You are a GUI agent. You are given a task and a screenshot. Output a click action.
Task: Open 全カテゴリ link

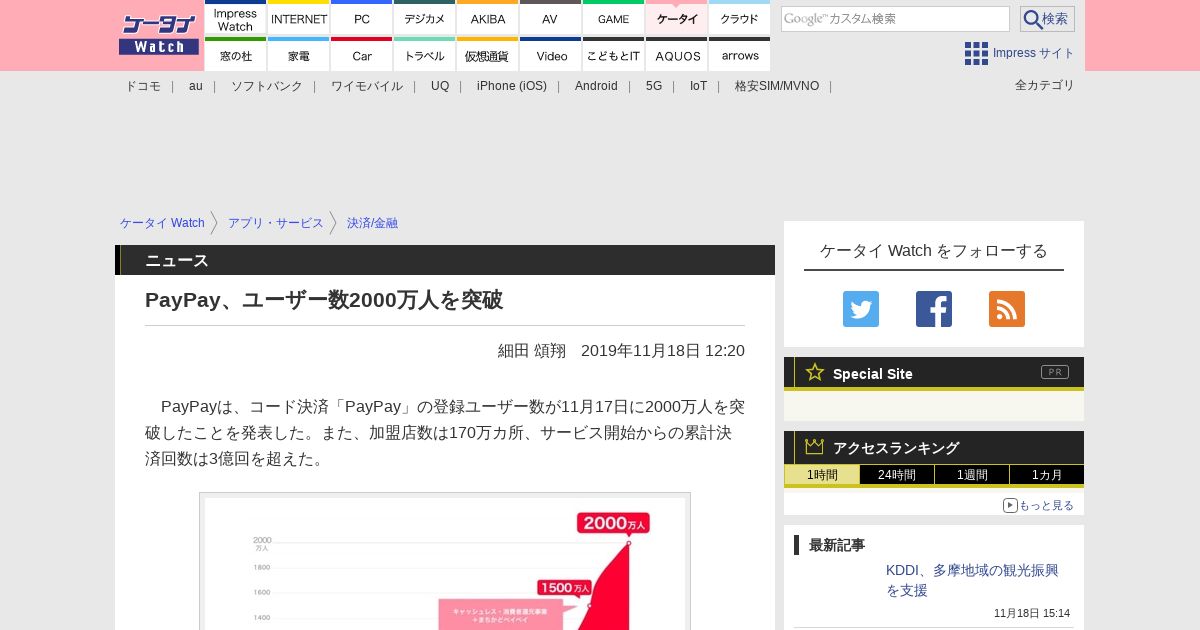click(x=1045, y=85)
